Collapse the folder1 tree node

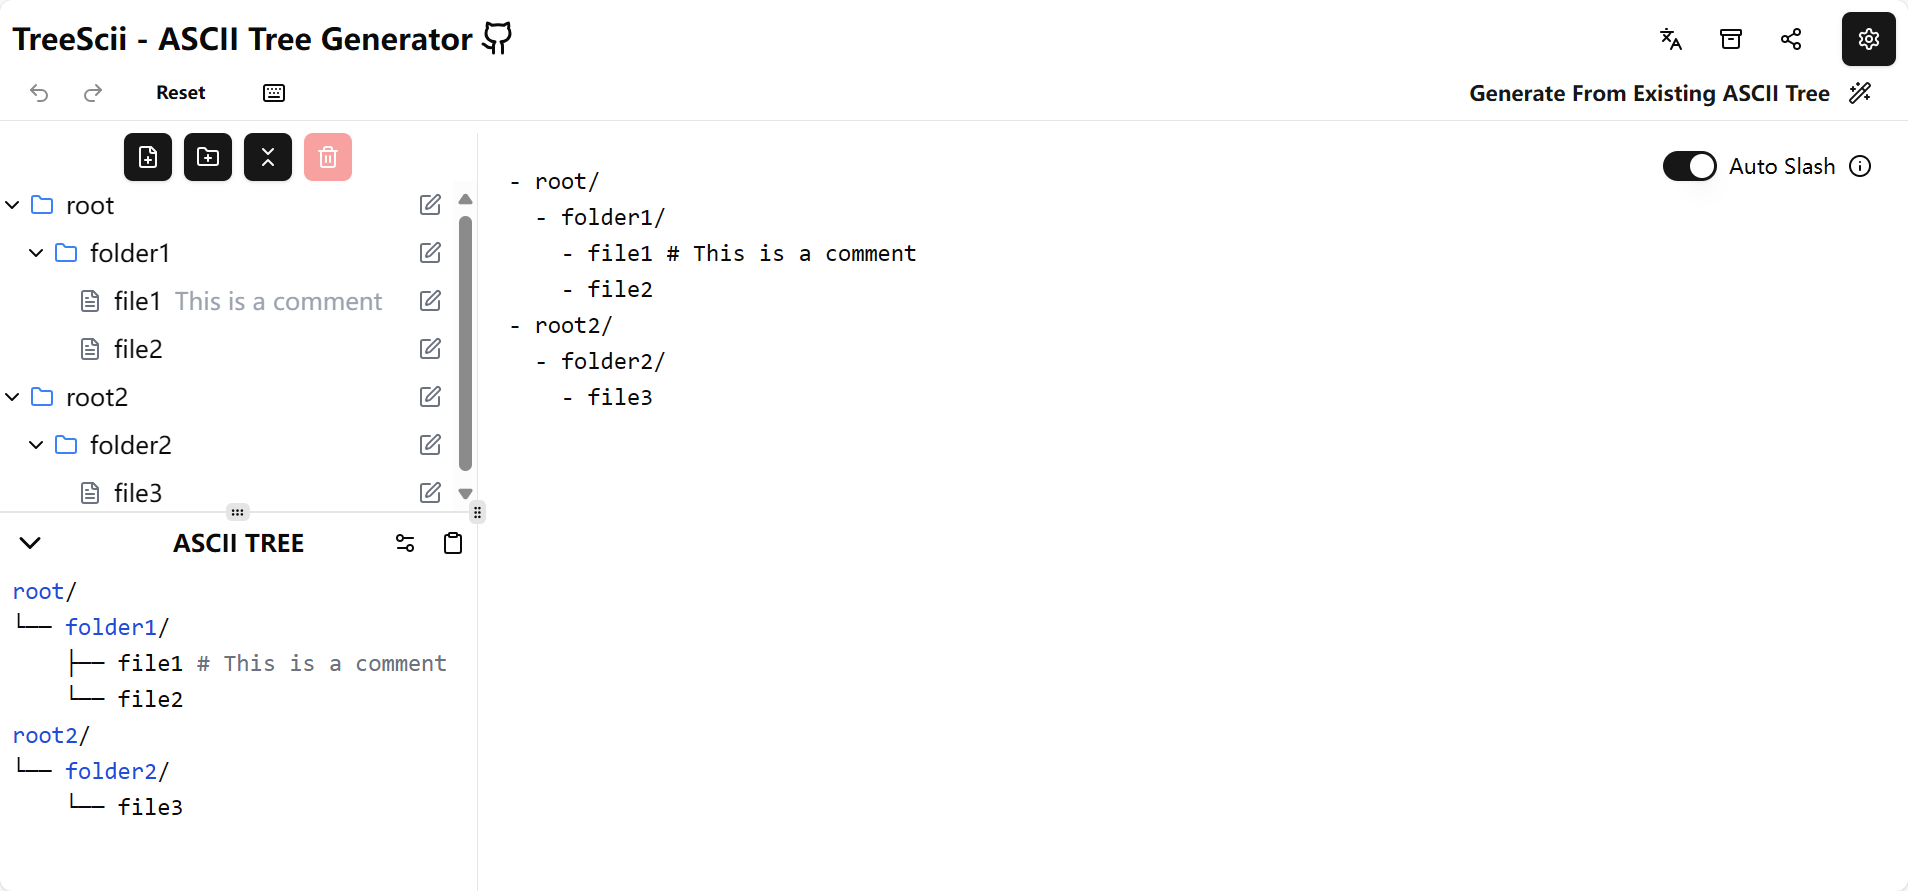point(36,253)
